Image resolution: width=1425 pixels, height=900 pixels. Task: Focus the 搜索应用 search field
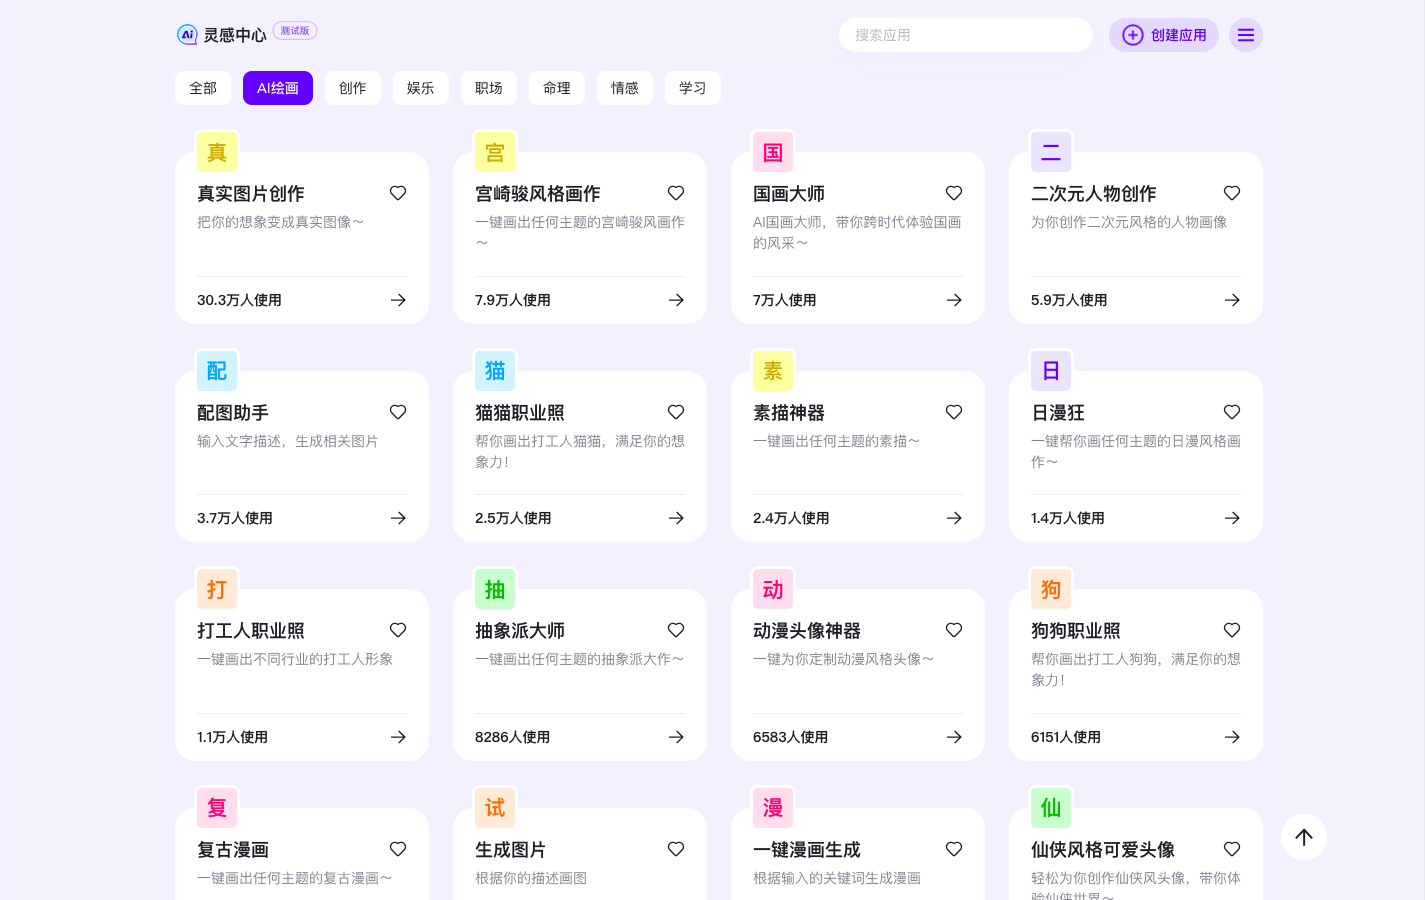click(965, 35)
